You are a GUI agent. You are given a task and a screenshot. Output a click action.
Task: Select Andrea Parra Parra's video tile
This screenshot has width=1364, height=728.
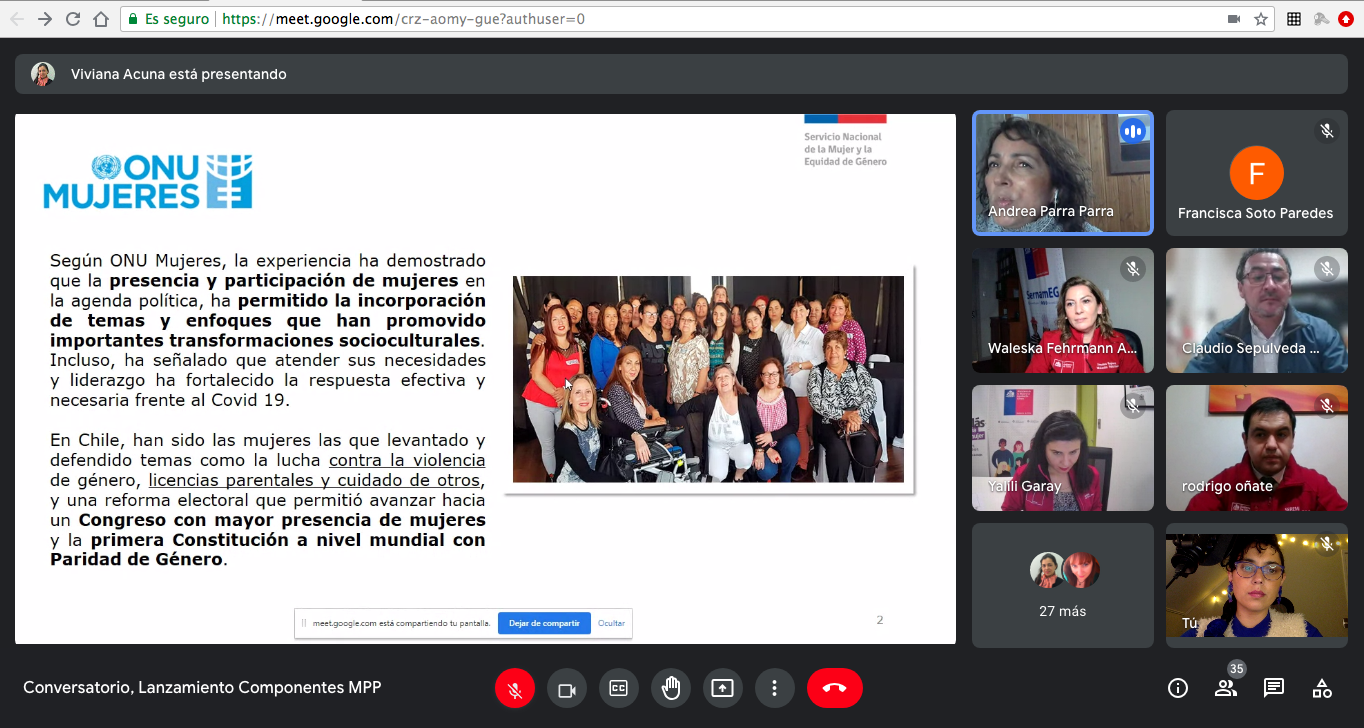click(x=1062, y=173)
